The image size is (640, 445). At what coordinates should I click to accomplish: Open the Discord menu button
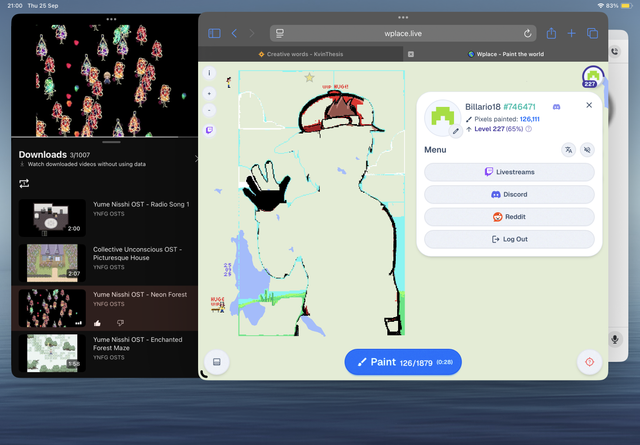coord(509,194)
